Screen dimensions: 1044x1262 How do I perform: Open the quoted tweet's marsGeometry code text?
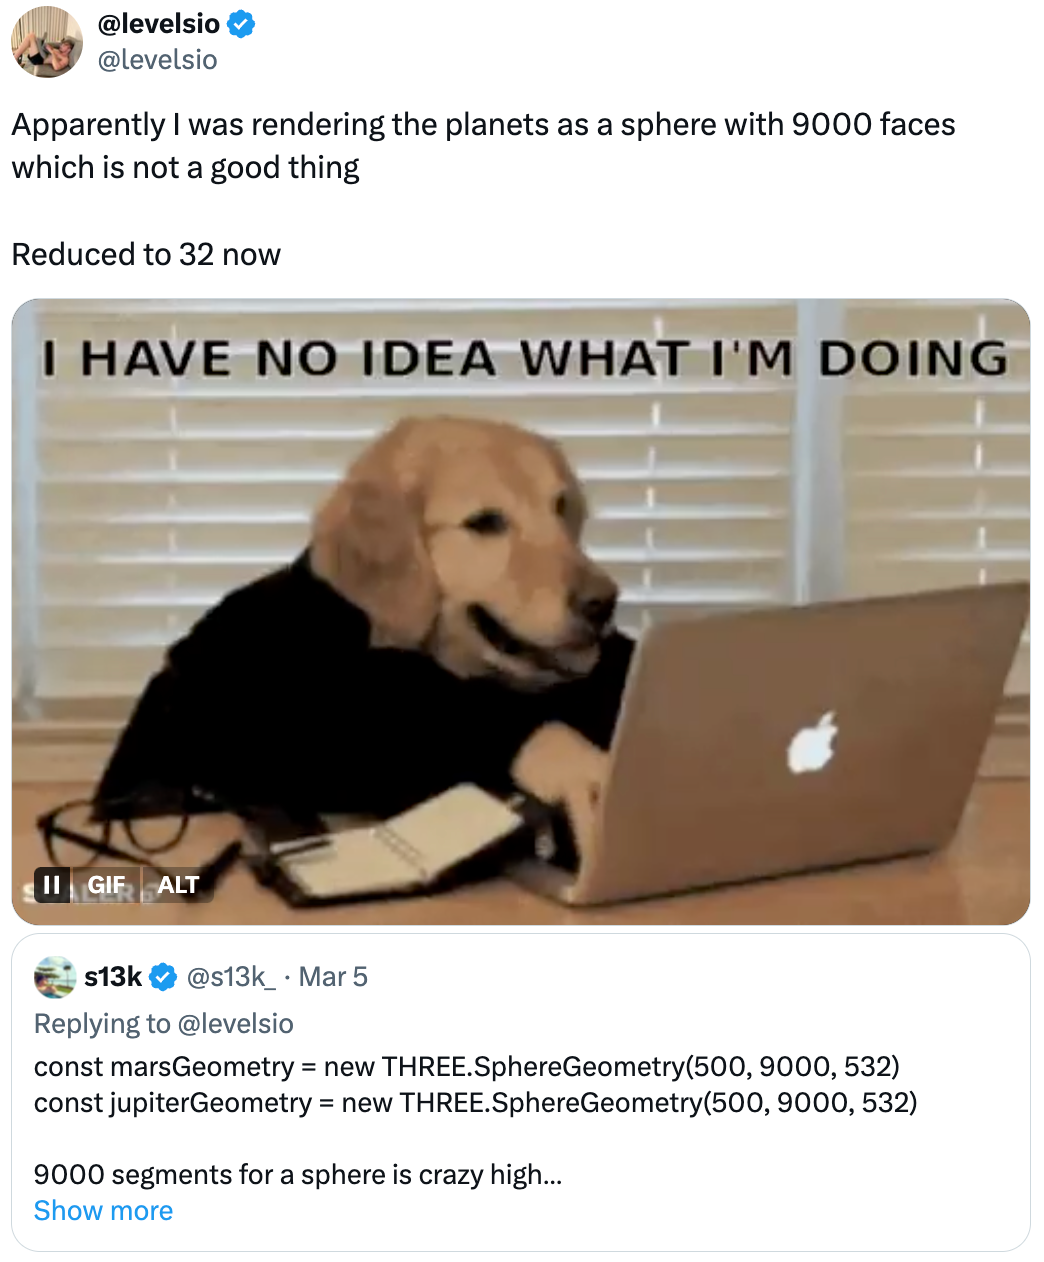click(467, 1067)
